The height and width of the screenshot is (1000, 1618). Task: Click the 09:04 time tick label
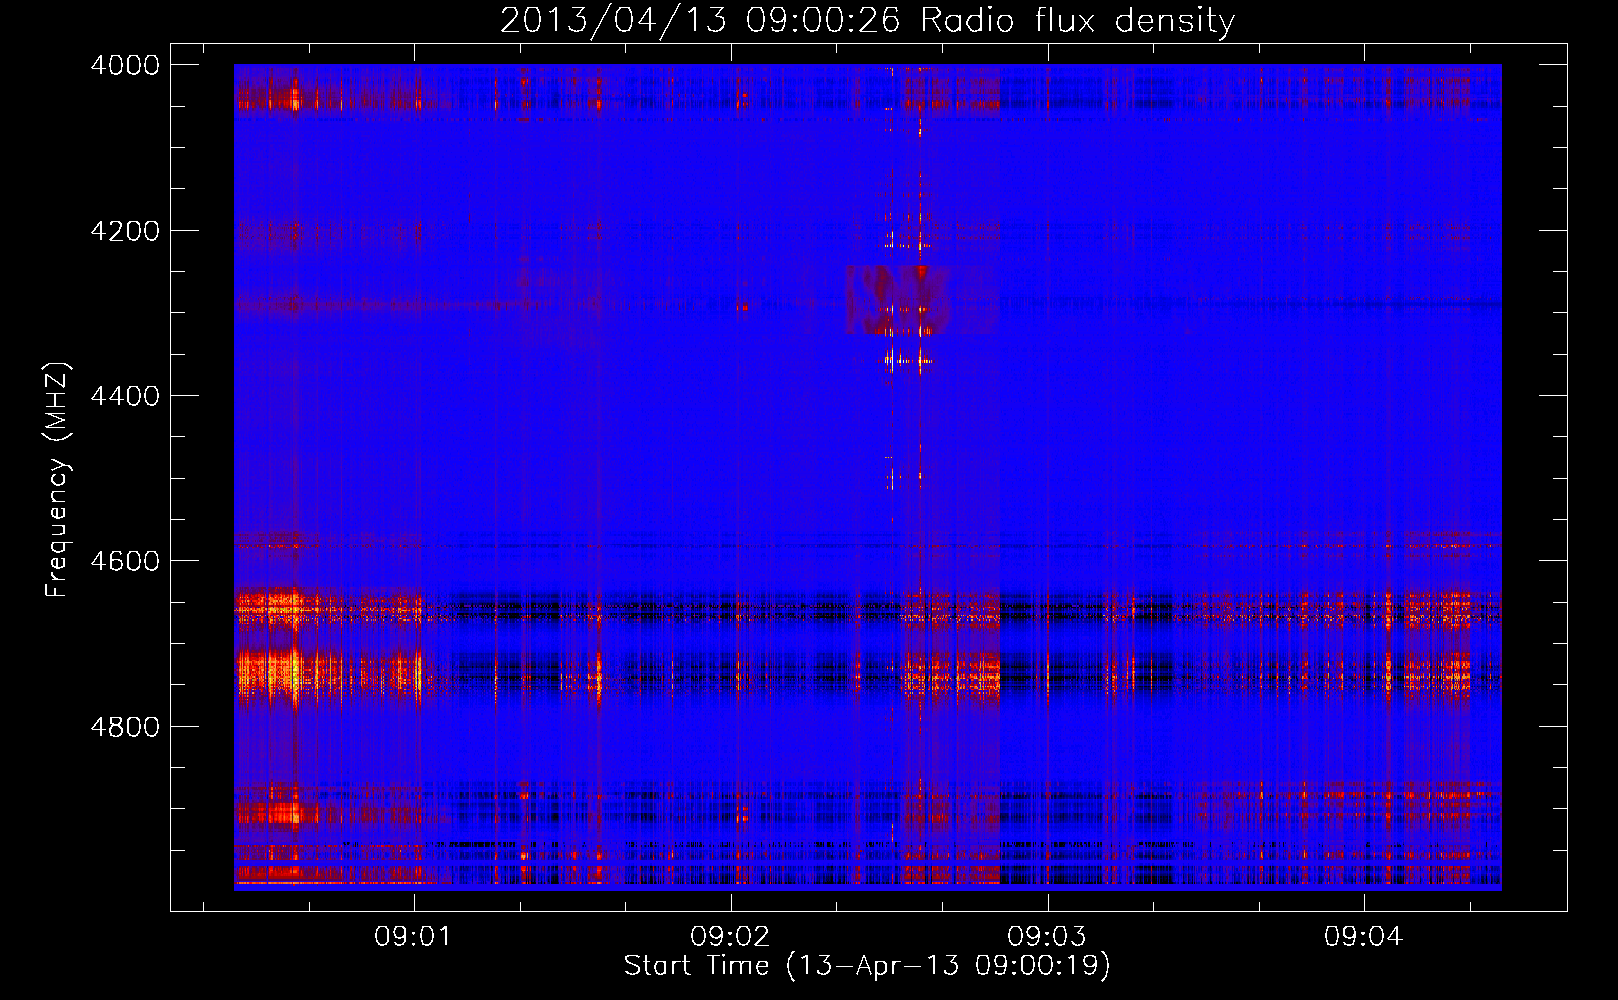pos(1364,937)
